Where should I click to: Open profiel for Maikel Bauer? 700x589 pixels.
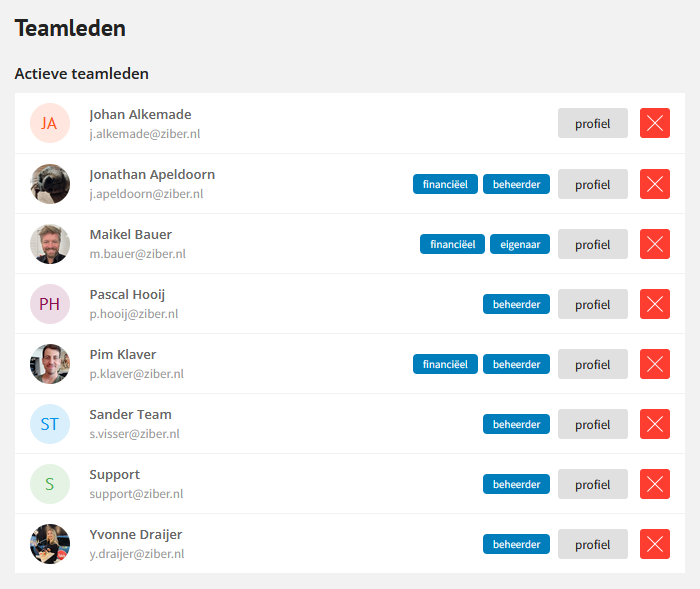(x=592, y=244)
